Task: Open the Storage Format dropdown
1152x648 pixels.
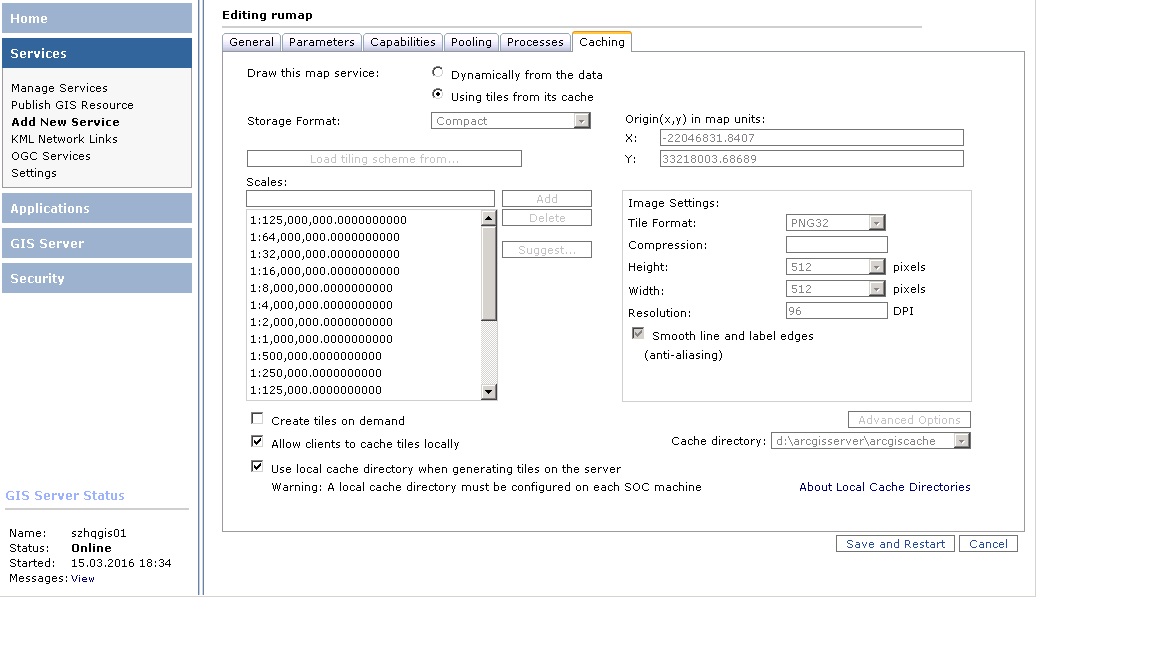Action: (x=581, y=121)
